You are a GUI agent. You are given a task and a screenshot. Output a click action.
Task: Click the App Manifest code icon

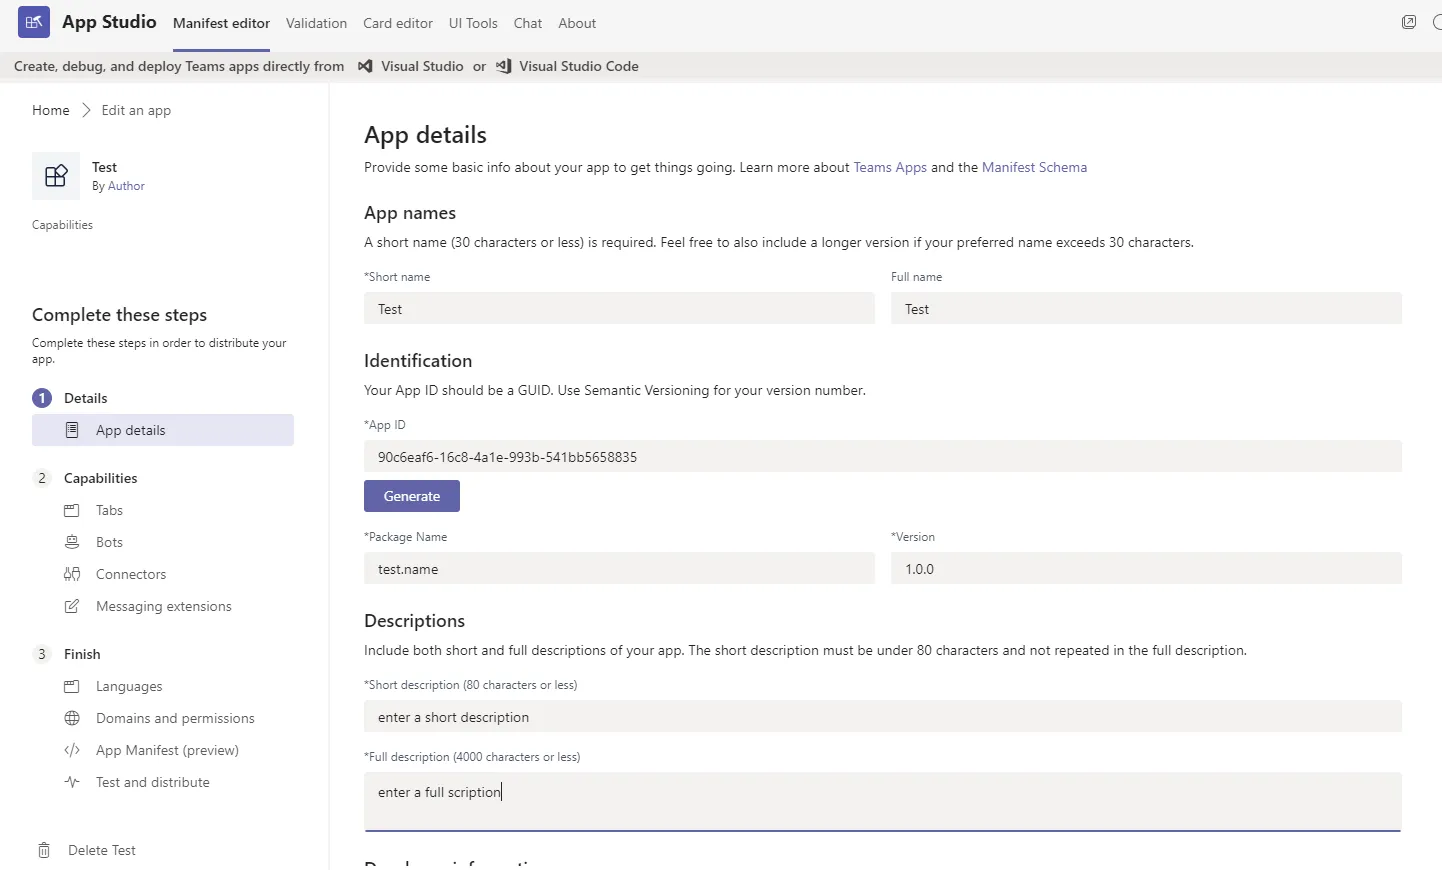click(72, 751)
